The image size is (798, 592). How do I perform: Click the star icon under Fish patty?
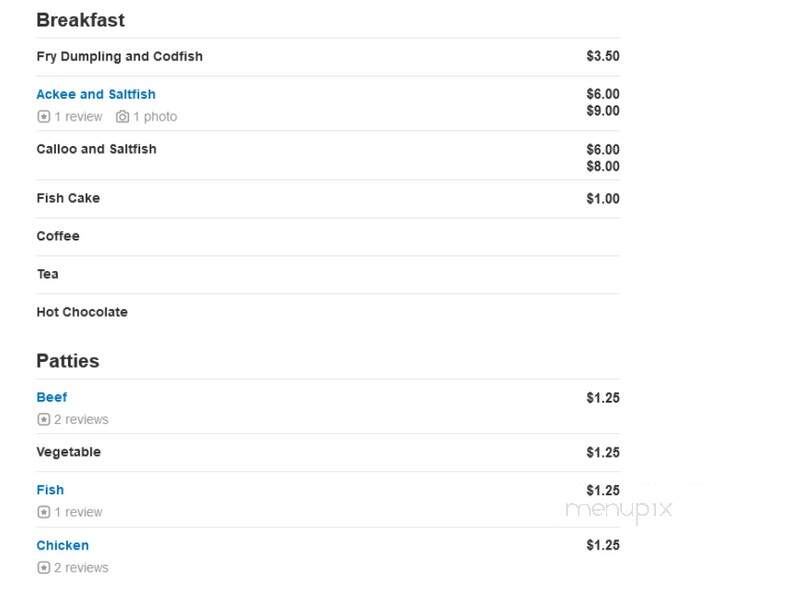click(44, 512)
